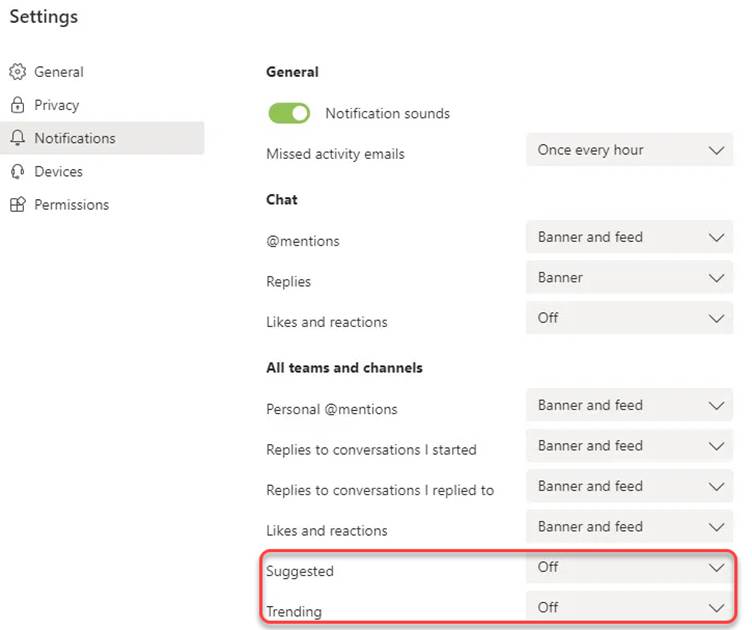752x630 pixels.
Task: Change Chat Likes and reactions setting
Action: point(630,318)
